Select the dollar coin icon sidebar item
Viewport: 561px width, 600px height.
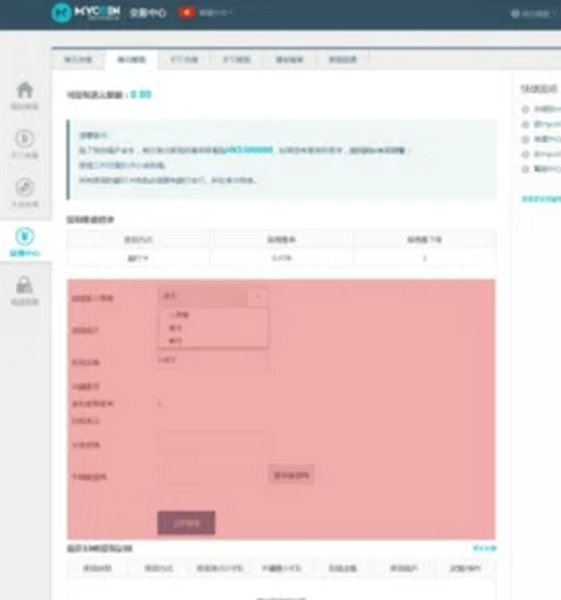click(25, 139)
